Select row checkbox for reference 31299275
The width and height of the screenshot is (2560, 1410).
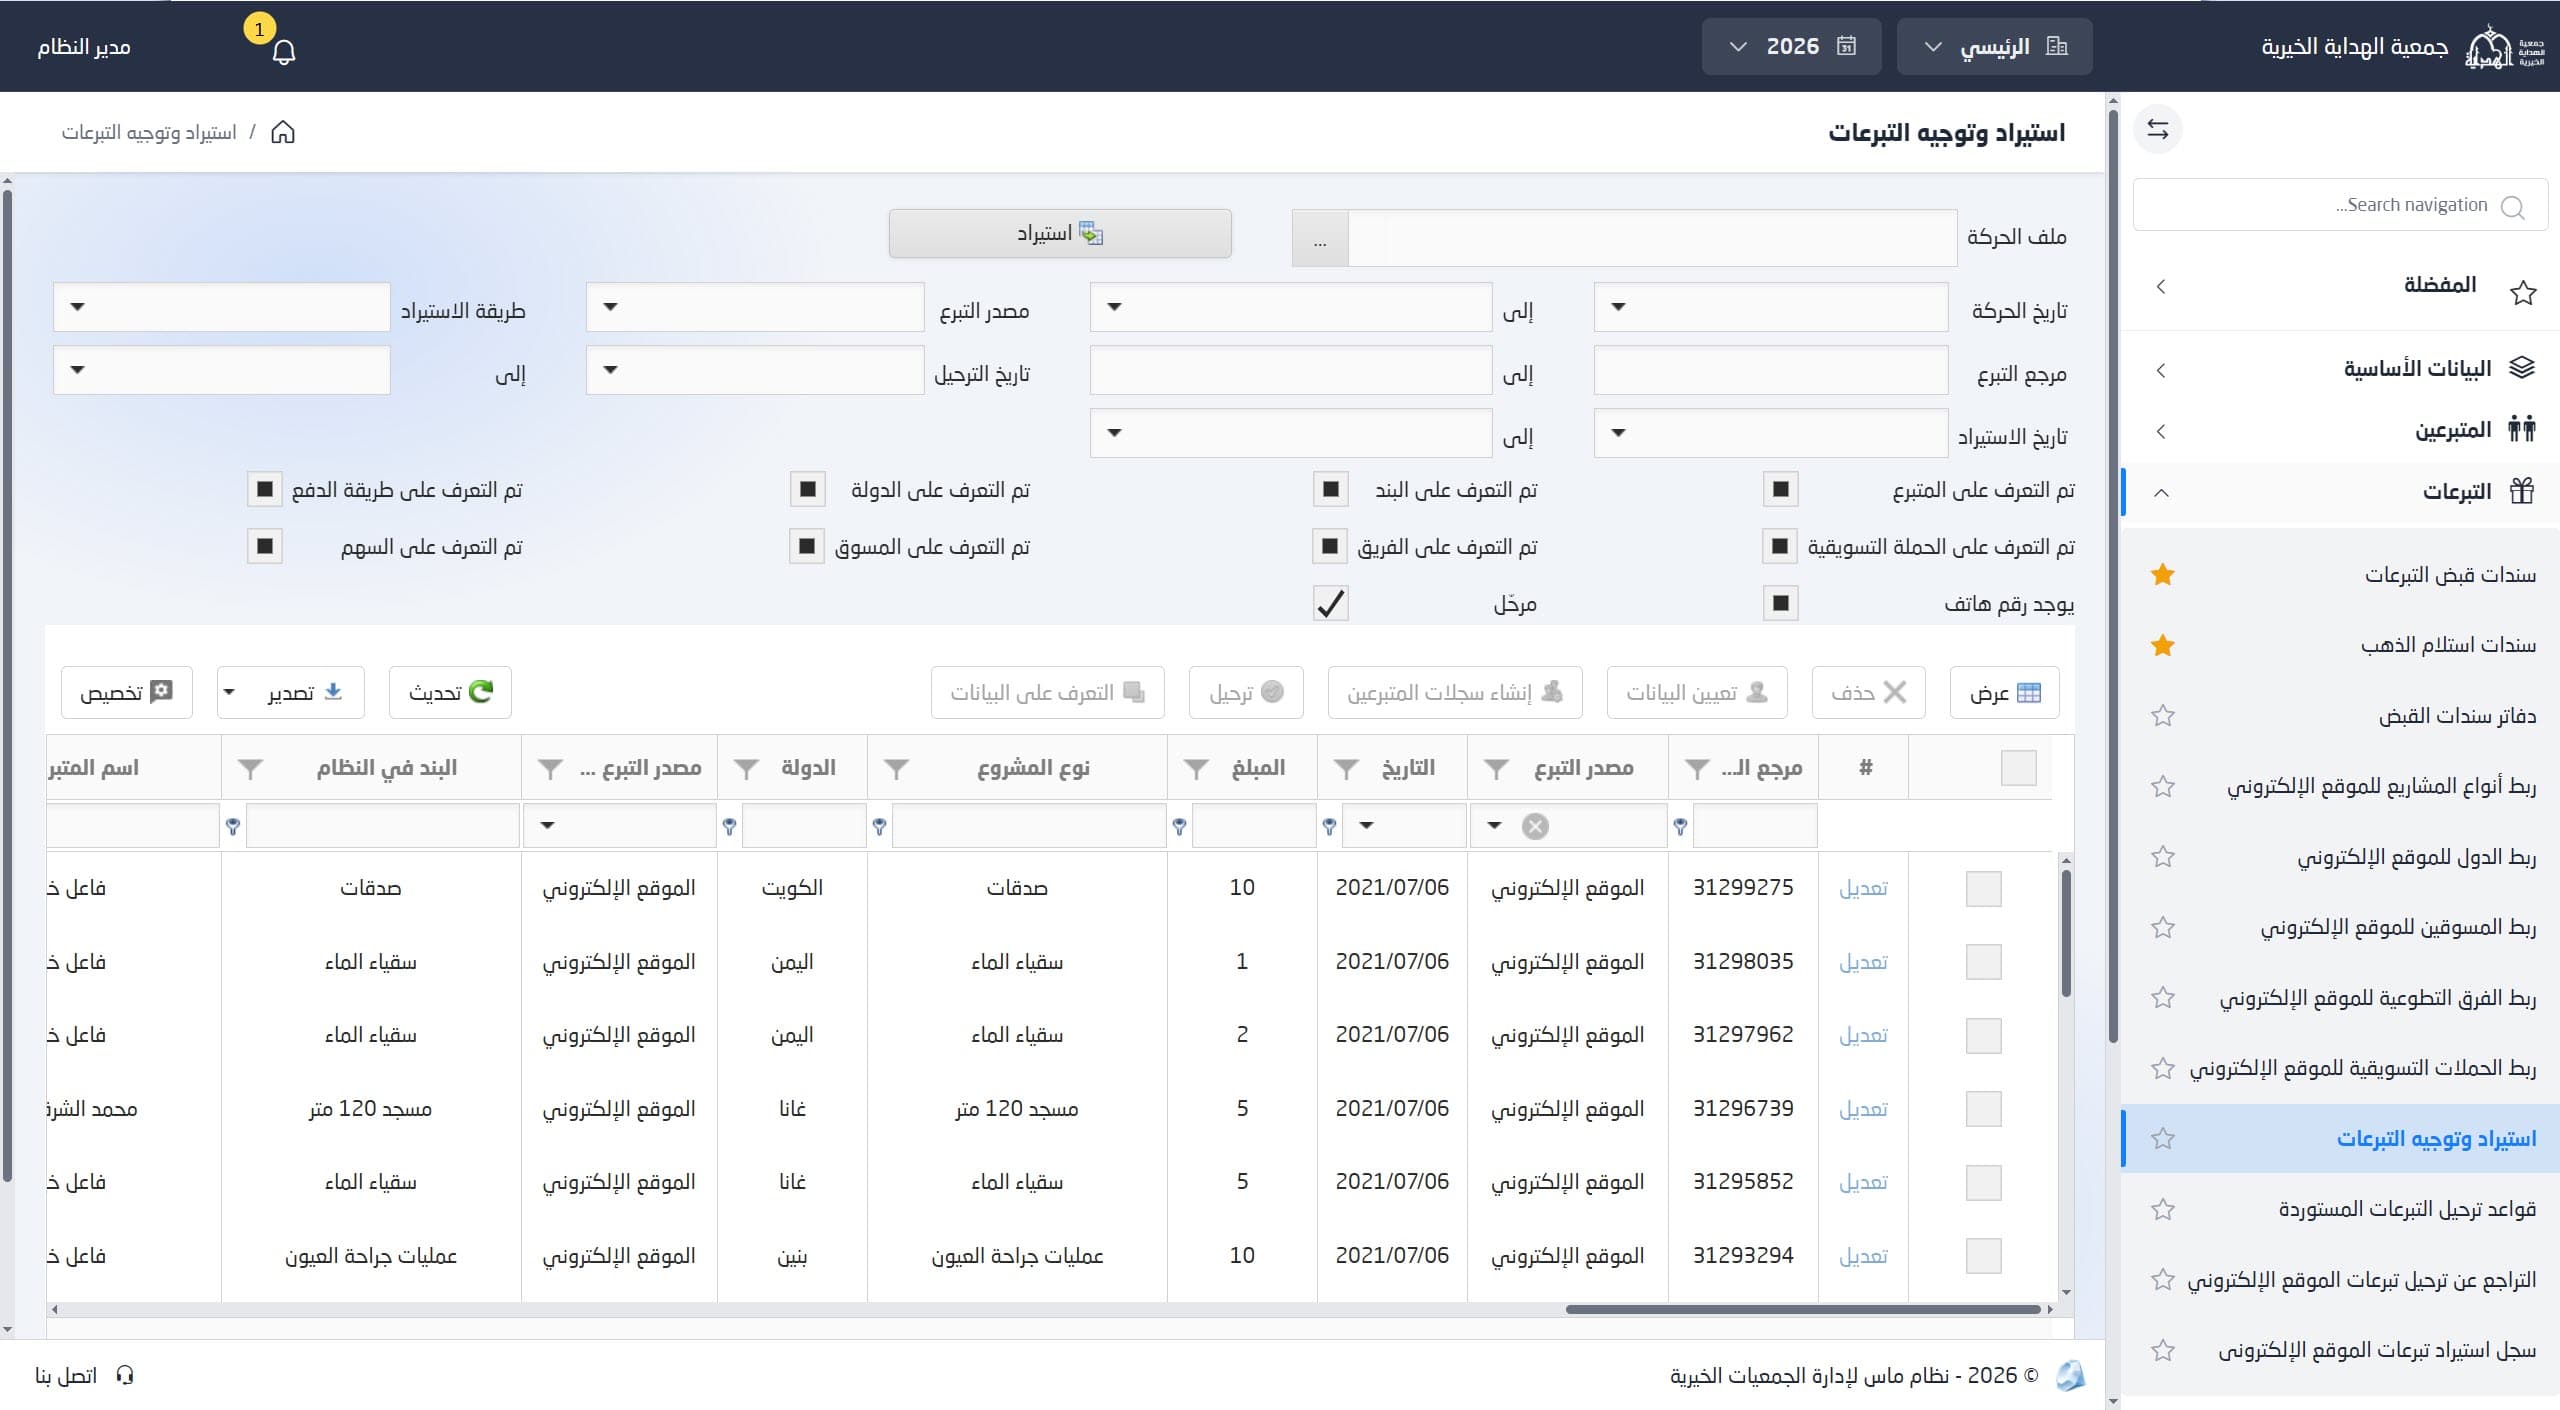(1984, 888)
